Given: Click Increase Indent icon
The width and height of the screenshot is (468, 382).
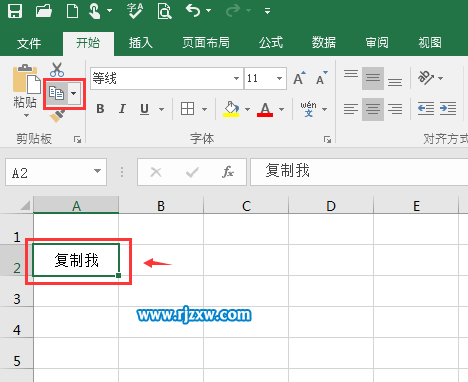Looking at the screenshot, I should (x=448, y=109).
